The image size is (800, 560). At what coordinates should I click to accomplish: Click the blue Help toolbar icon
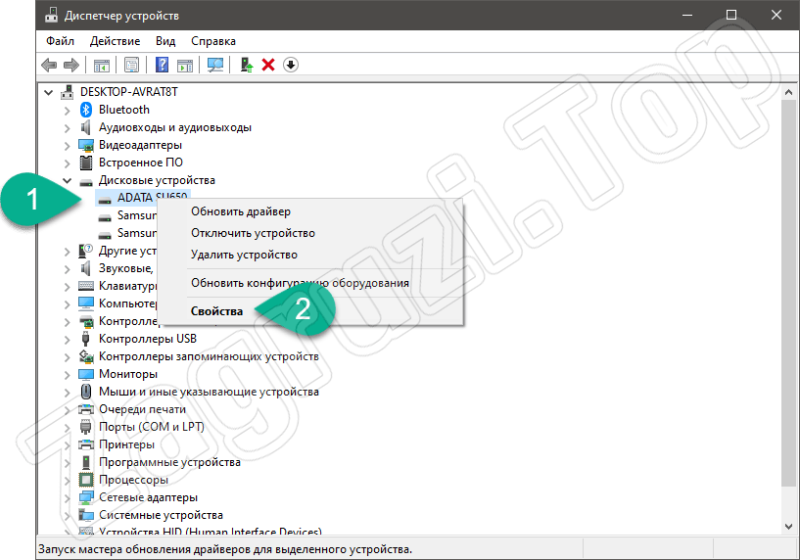click(x=162, y=65)
